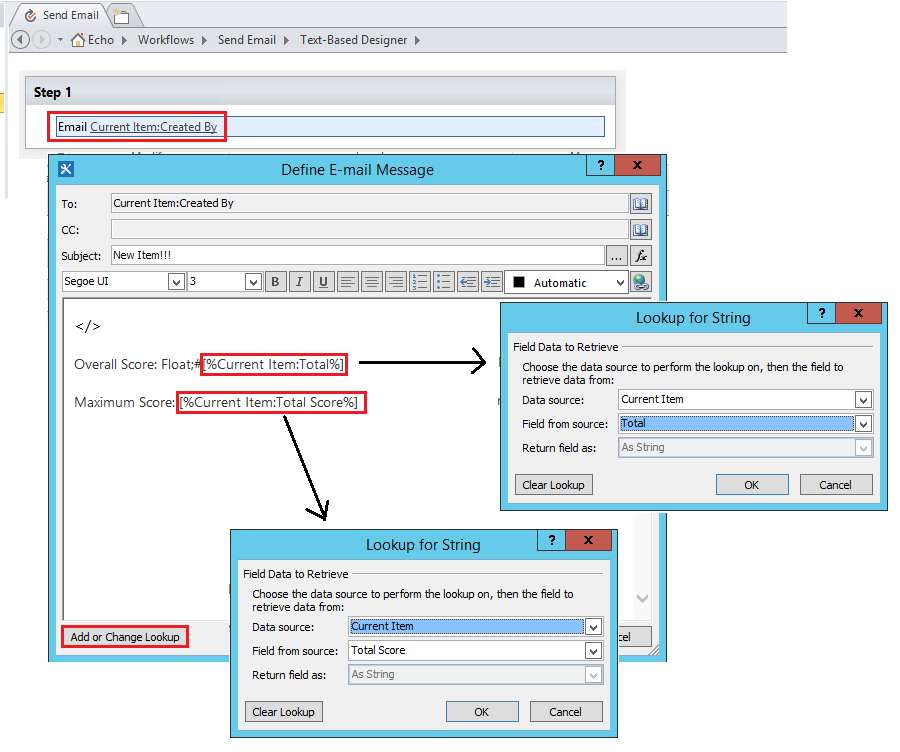This screenshot has height=752, width=900.
Task: Click the Add or Change Lookup button
Action: (124, 636)
